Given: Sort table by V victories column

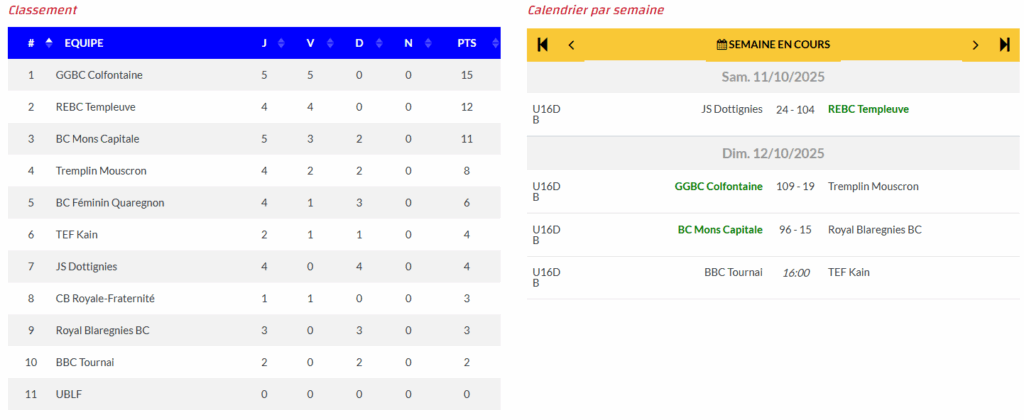Looking at the screenshot, I should pos(311,43).
